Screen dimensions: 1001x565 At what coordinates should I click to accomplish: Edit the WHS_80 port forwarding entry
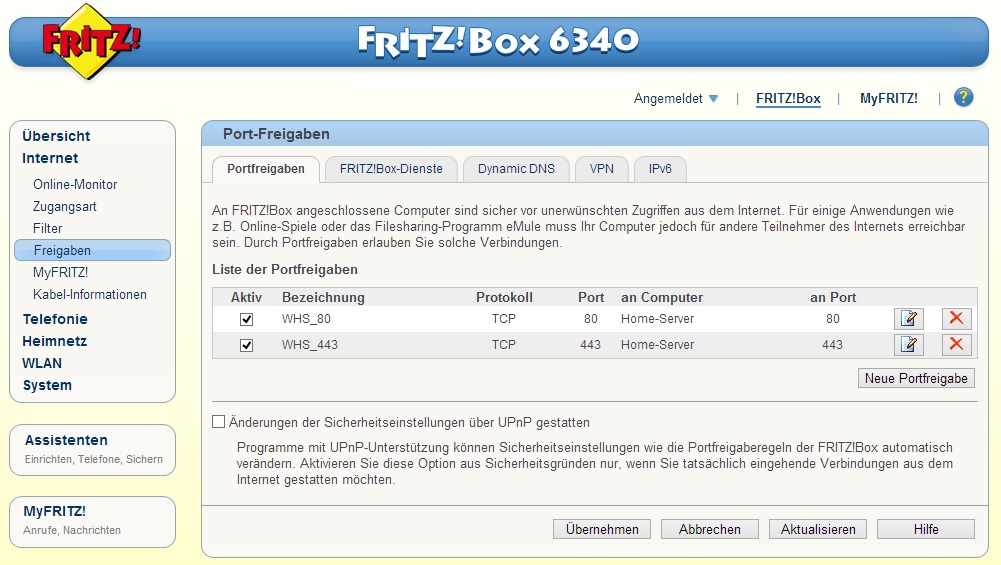908,319
